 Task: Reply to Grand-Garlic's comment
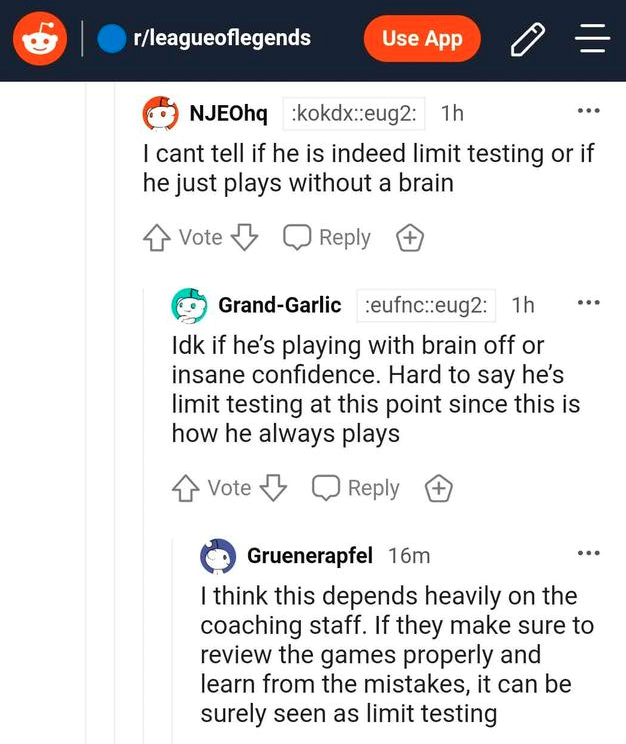click(356, 488)
